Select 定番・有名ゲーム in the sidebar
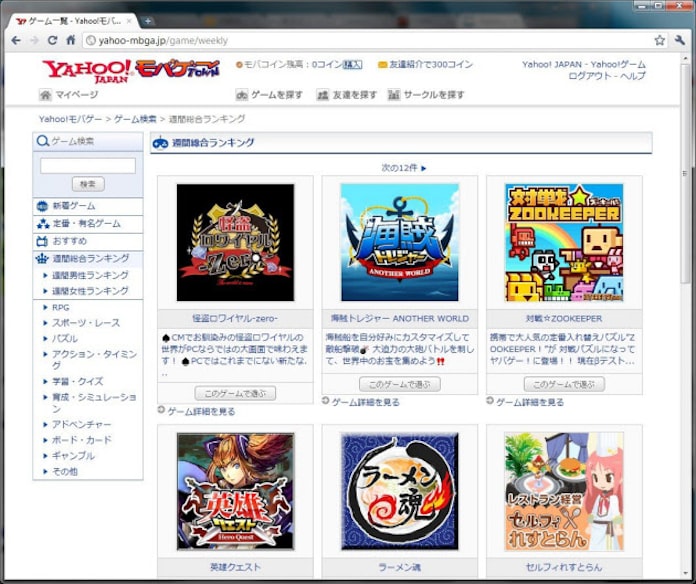The image size is (696, 584). 85,224
